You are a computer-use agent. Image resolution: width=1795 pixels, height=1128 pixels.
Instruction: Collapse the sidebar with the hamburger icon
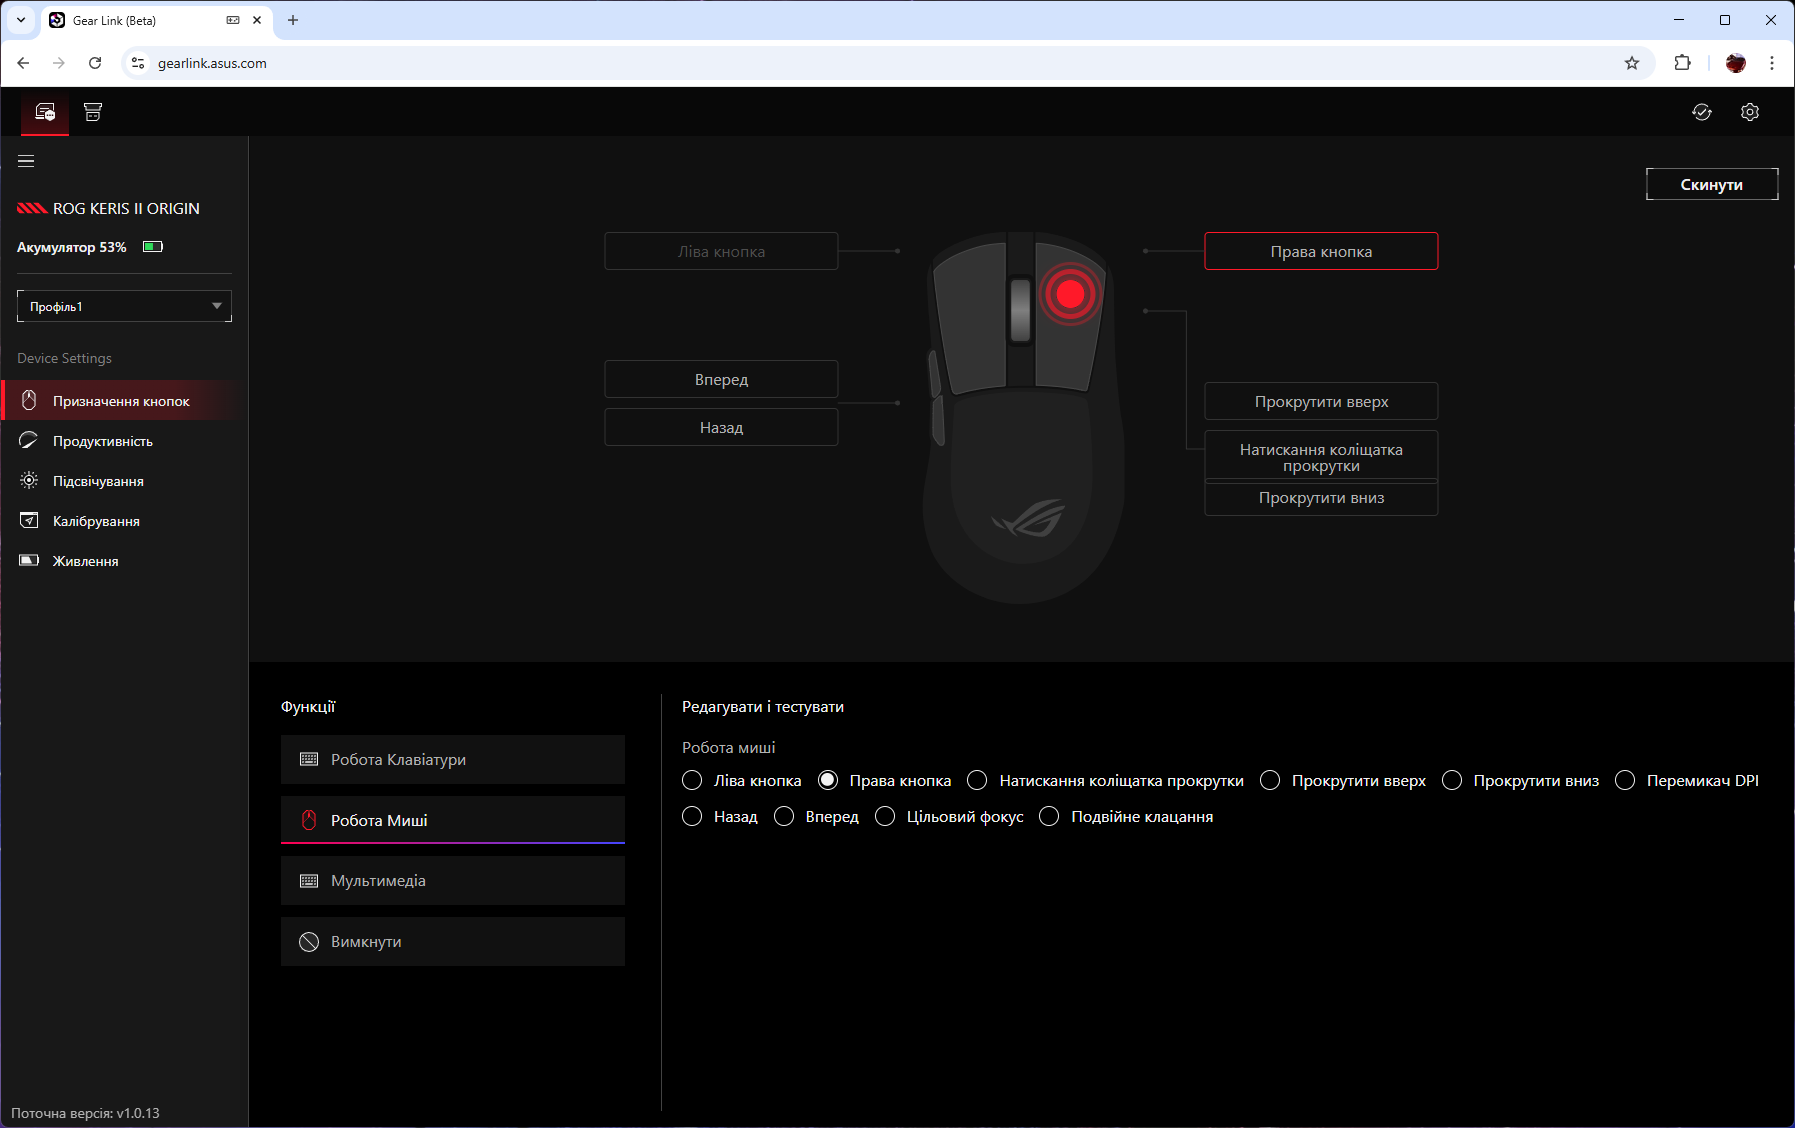(26, 161)
